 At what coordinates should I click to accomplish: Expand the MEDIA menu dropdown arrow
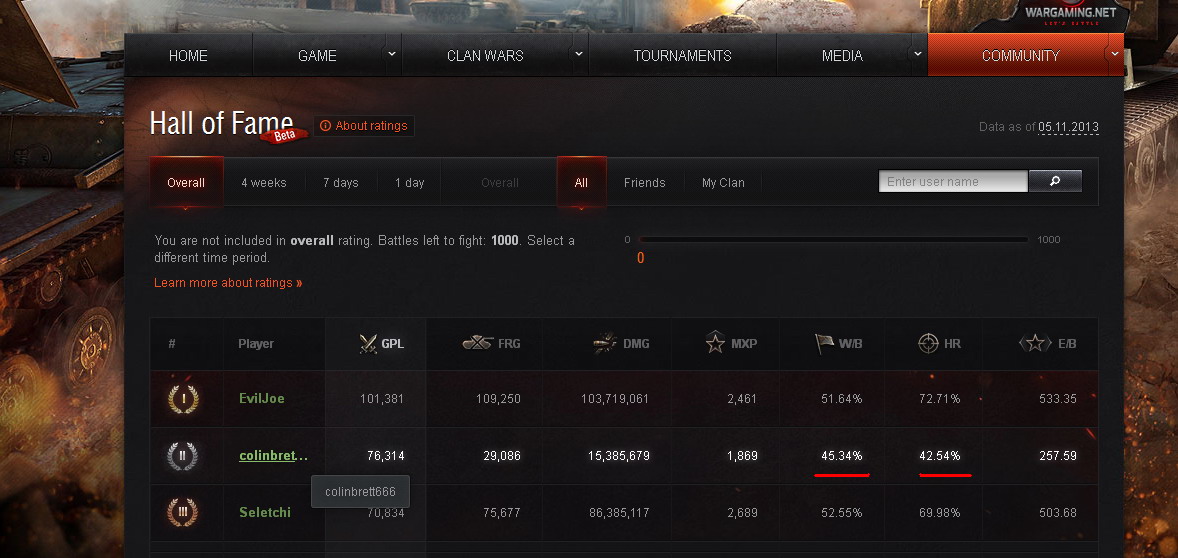point(917,54)
